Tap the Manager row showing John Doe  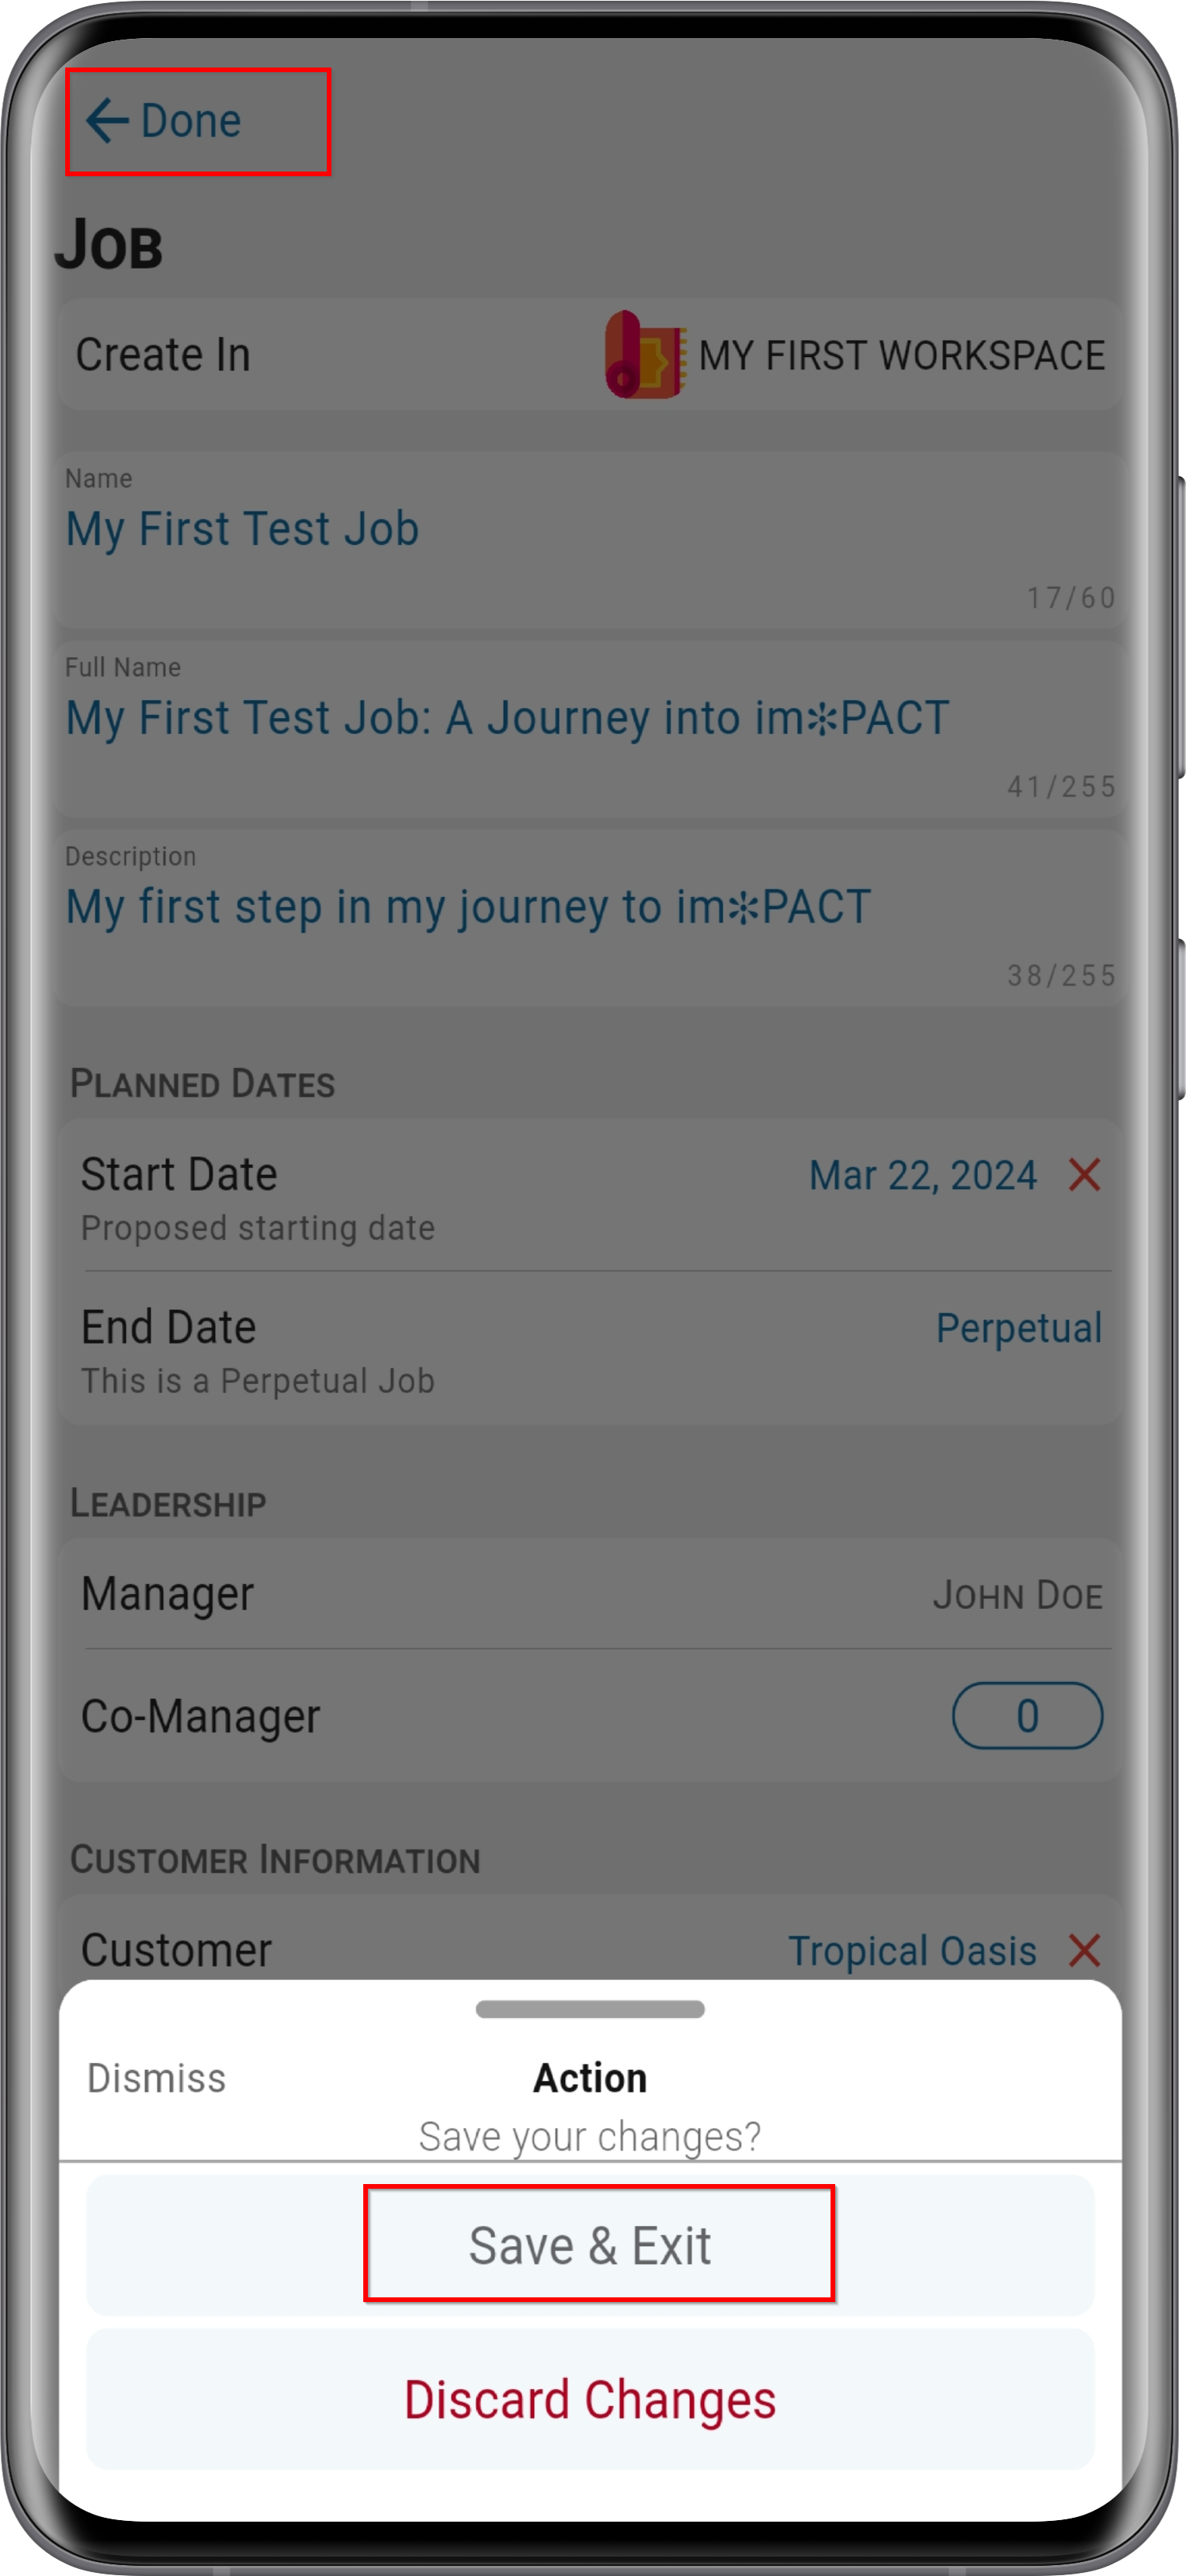click(590, 1594)
